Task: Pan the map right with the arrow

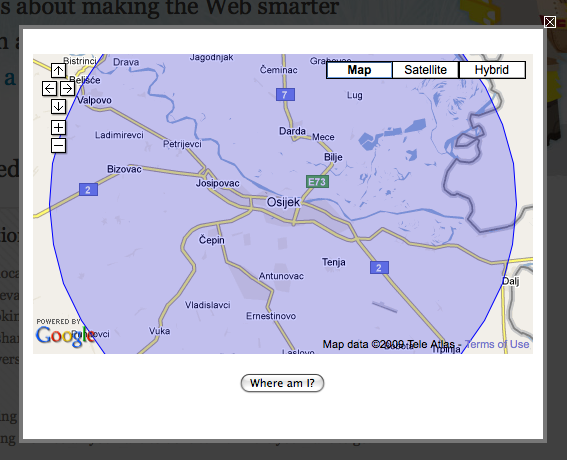Action: coord(67,89)
